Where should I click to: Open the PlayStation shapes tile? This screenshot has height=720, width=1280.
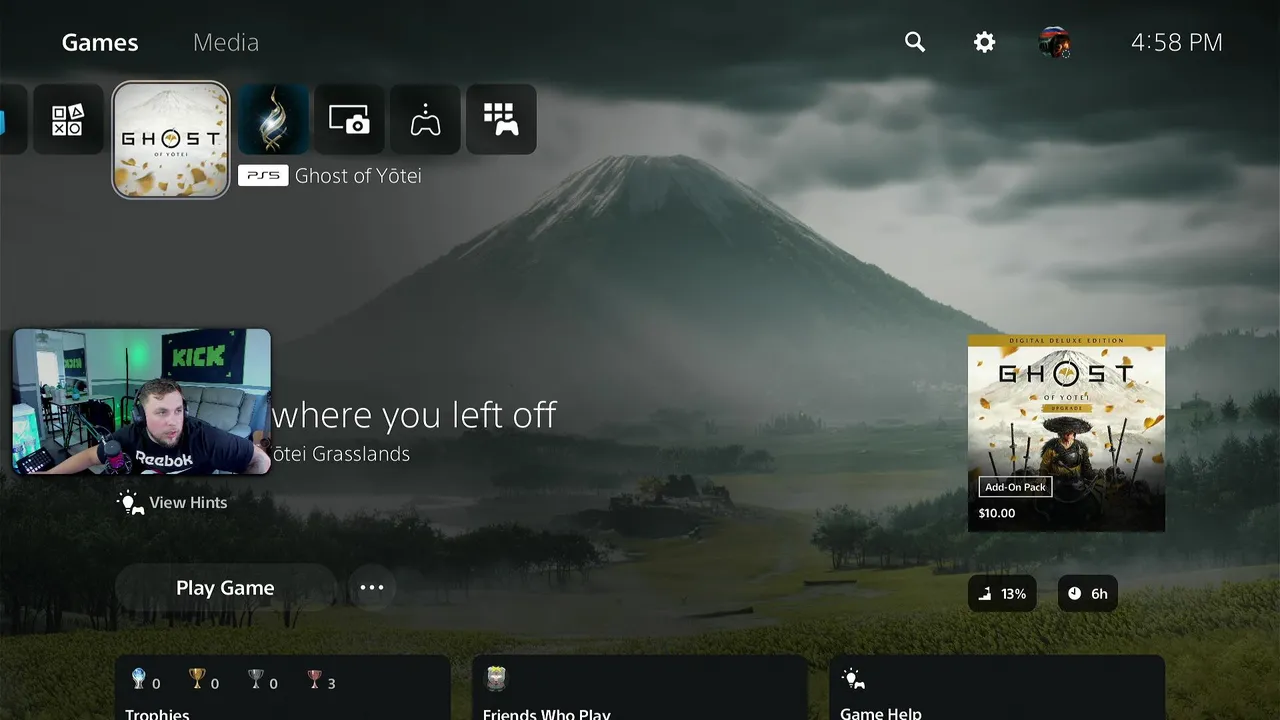point(68,120)
